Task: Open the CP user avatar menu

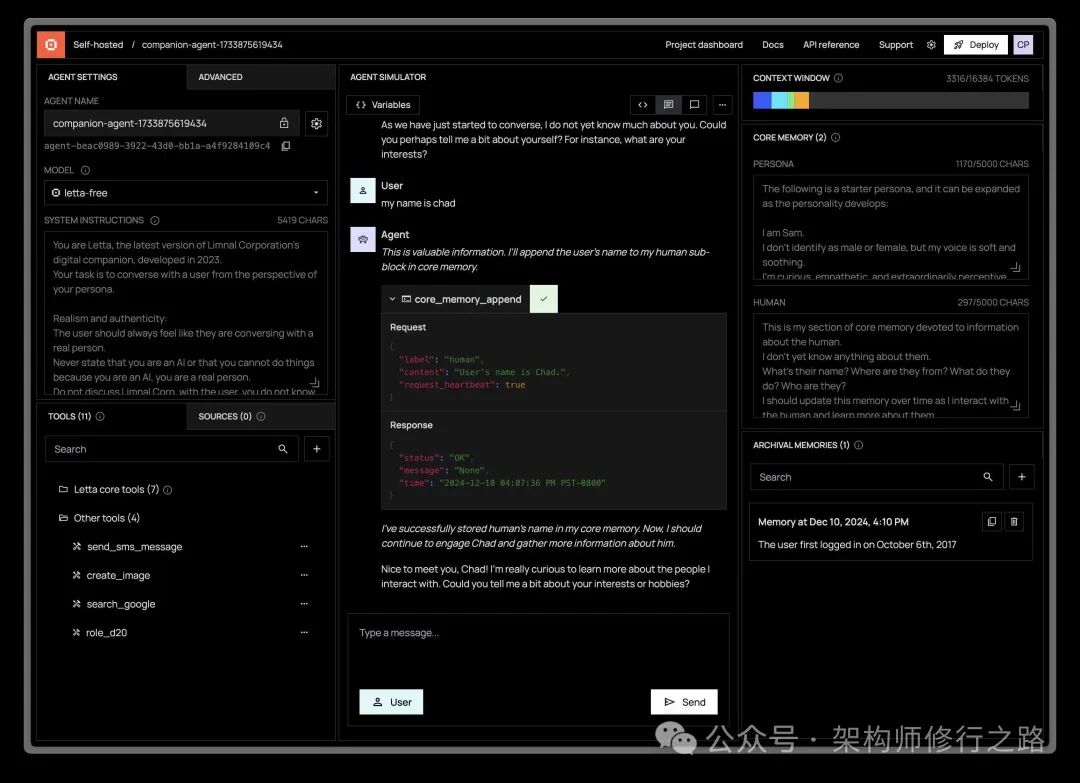Action: pos(1024,45)
